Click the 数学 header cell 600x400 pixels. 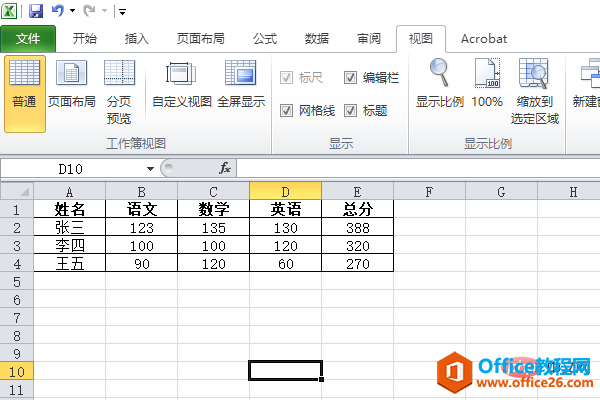click(x=214, y=209)
